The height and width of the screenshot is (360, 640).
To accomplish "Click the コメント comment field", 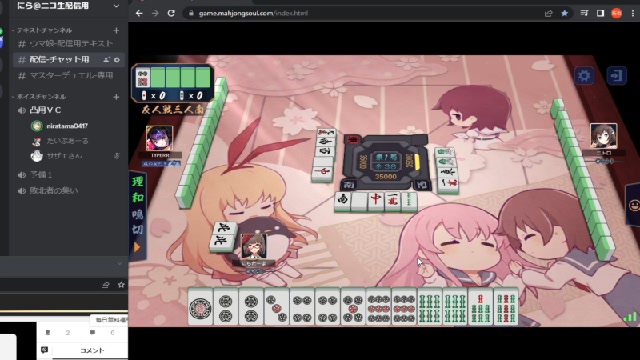I will [x=91, y=350].
